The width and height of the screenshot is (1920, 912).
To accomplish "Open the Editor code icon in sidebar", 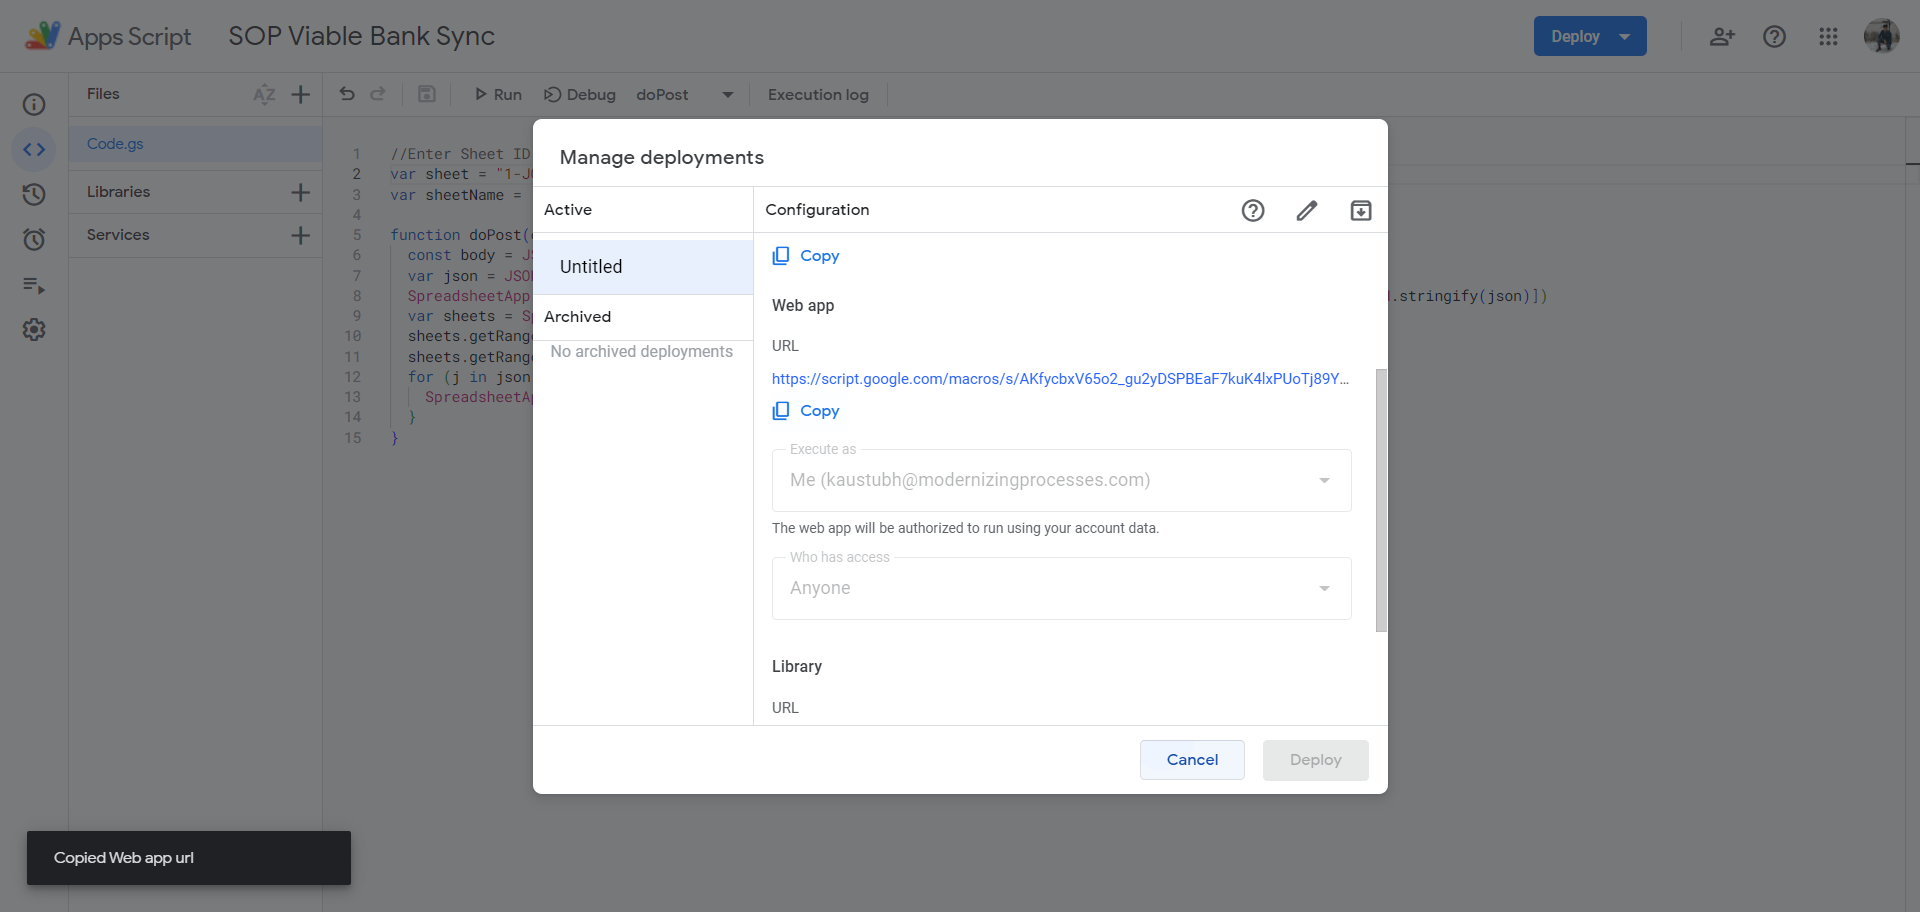I will coord(34,150).
